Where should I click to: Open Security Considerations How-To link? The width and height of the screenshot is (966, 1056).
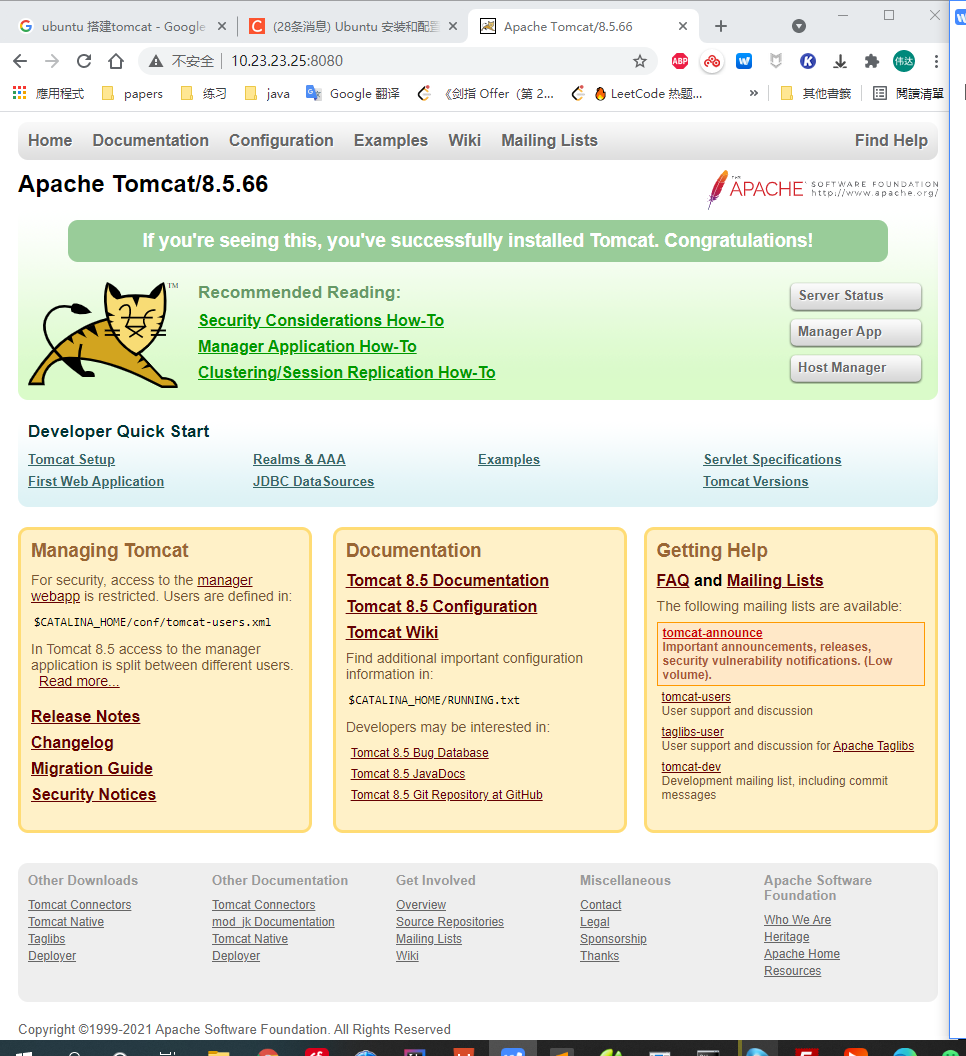click(x=321, y=321)
